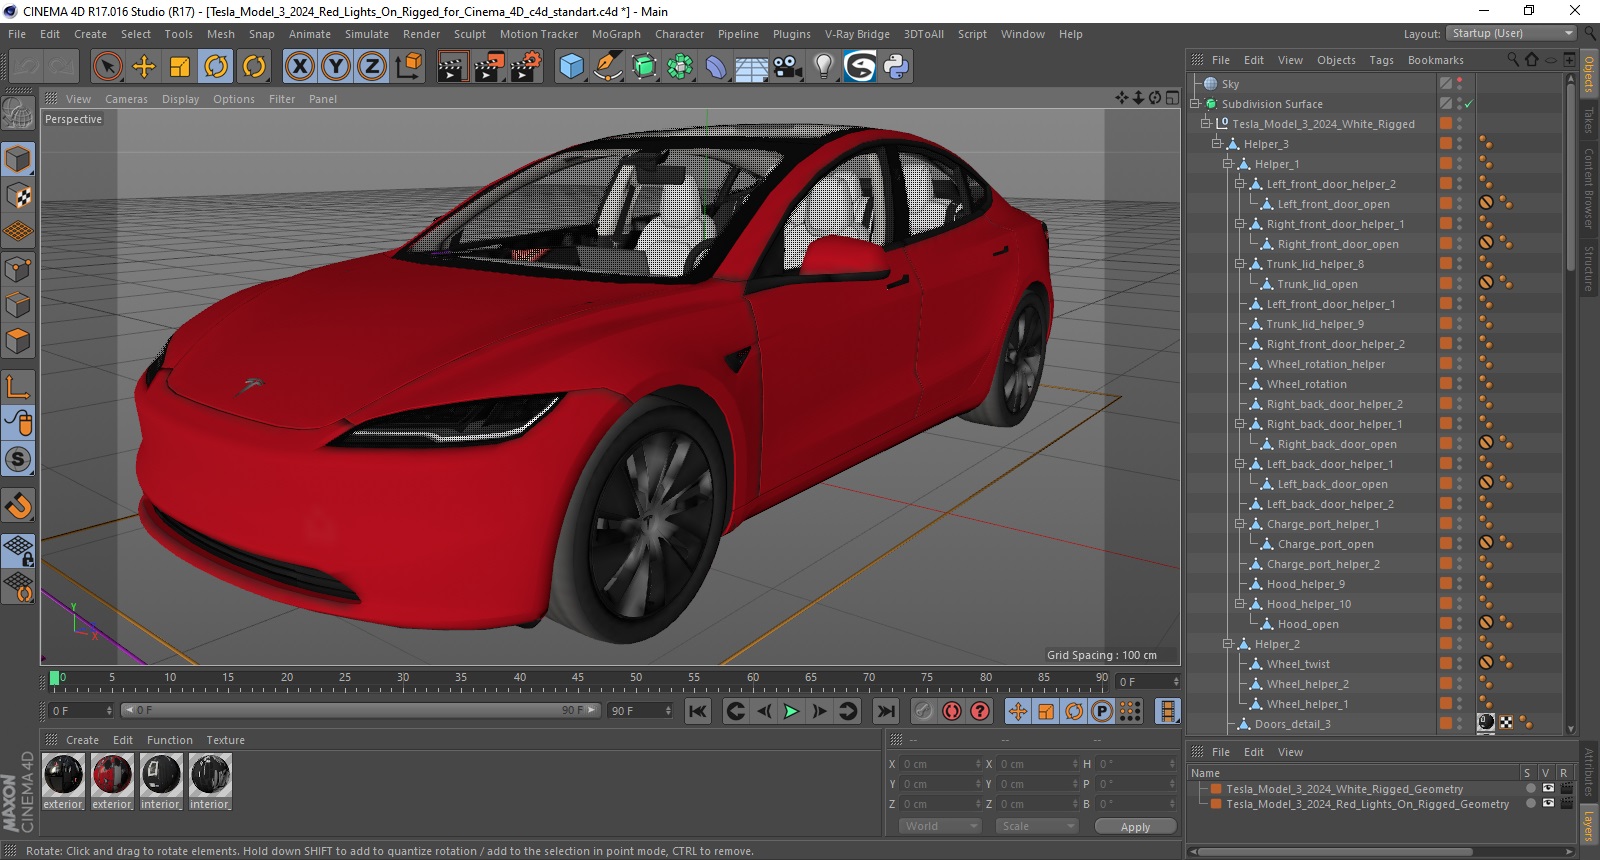The height and width of the screenshot is (860, 1600).
Task: Select the Move tool in top toolbar
Action: 144,67
